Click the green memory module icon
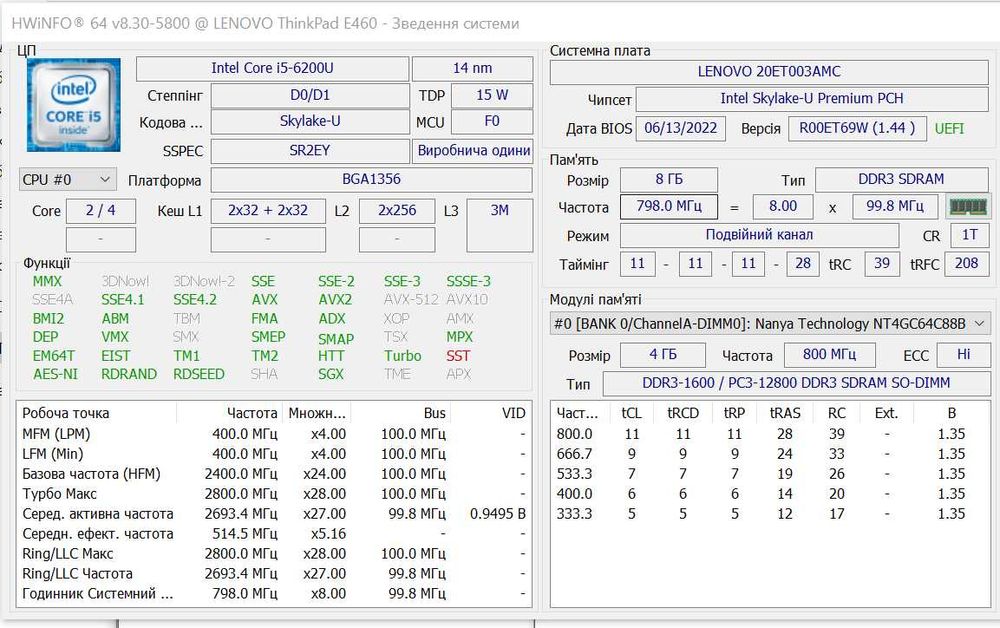The height and width of the screenshot is (628, 1000). pyautogui.click(x=968, y=207)
